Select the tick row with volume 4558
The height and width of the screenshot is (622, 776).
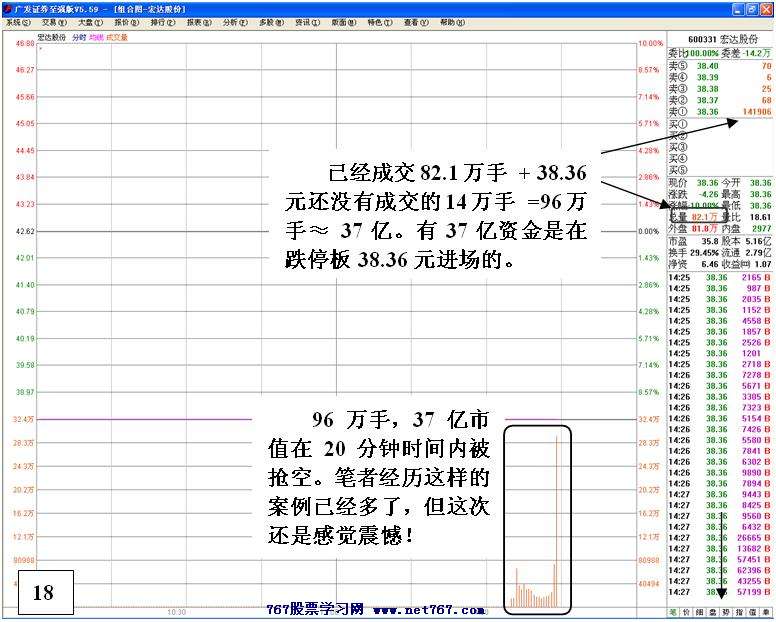point(720,321)
